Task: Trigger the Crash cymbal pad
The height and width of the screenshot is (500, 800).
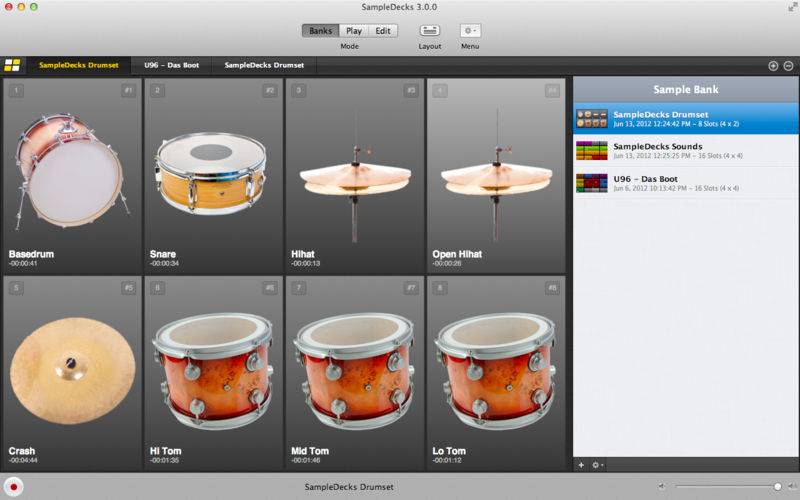Action: point(72,373)
